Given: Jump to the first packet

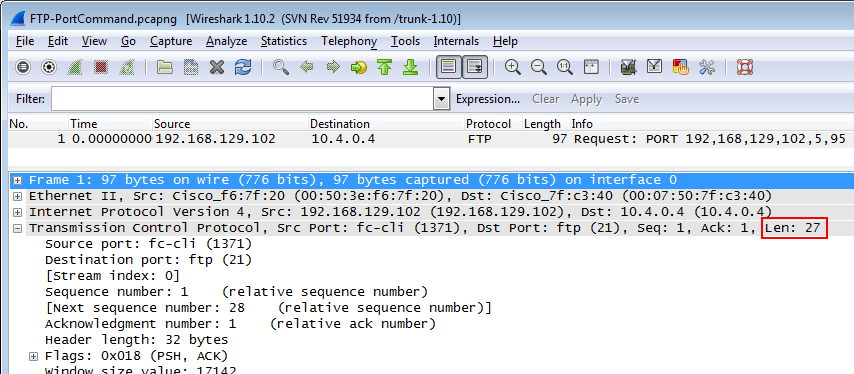Looking at the screenshot, I should pos(385,68).
